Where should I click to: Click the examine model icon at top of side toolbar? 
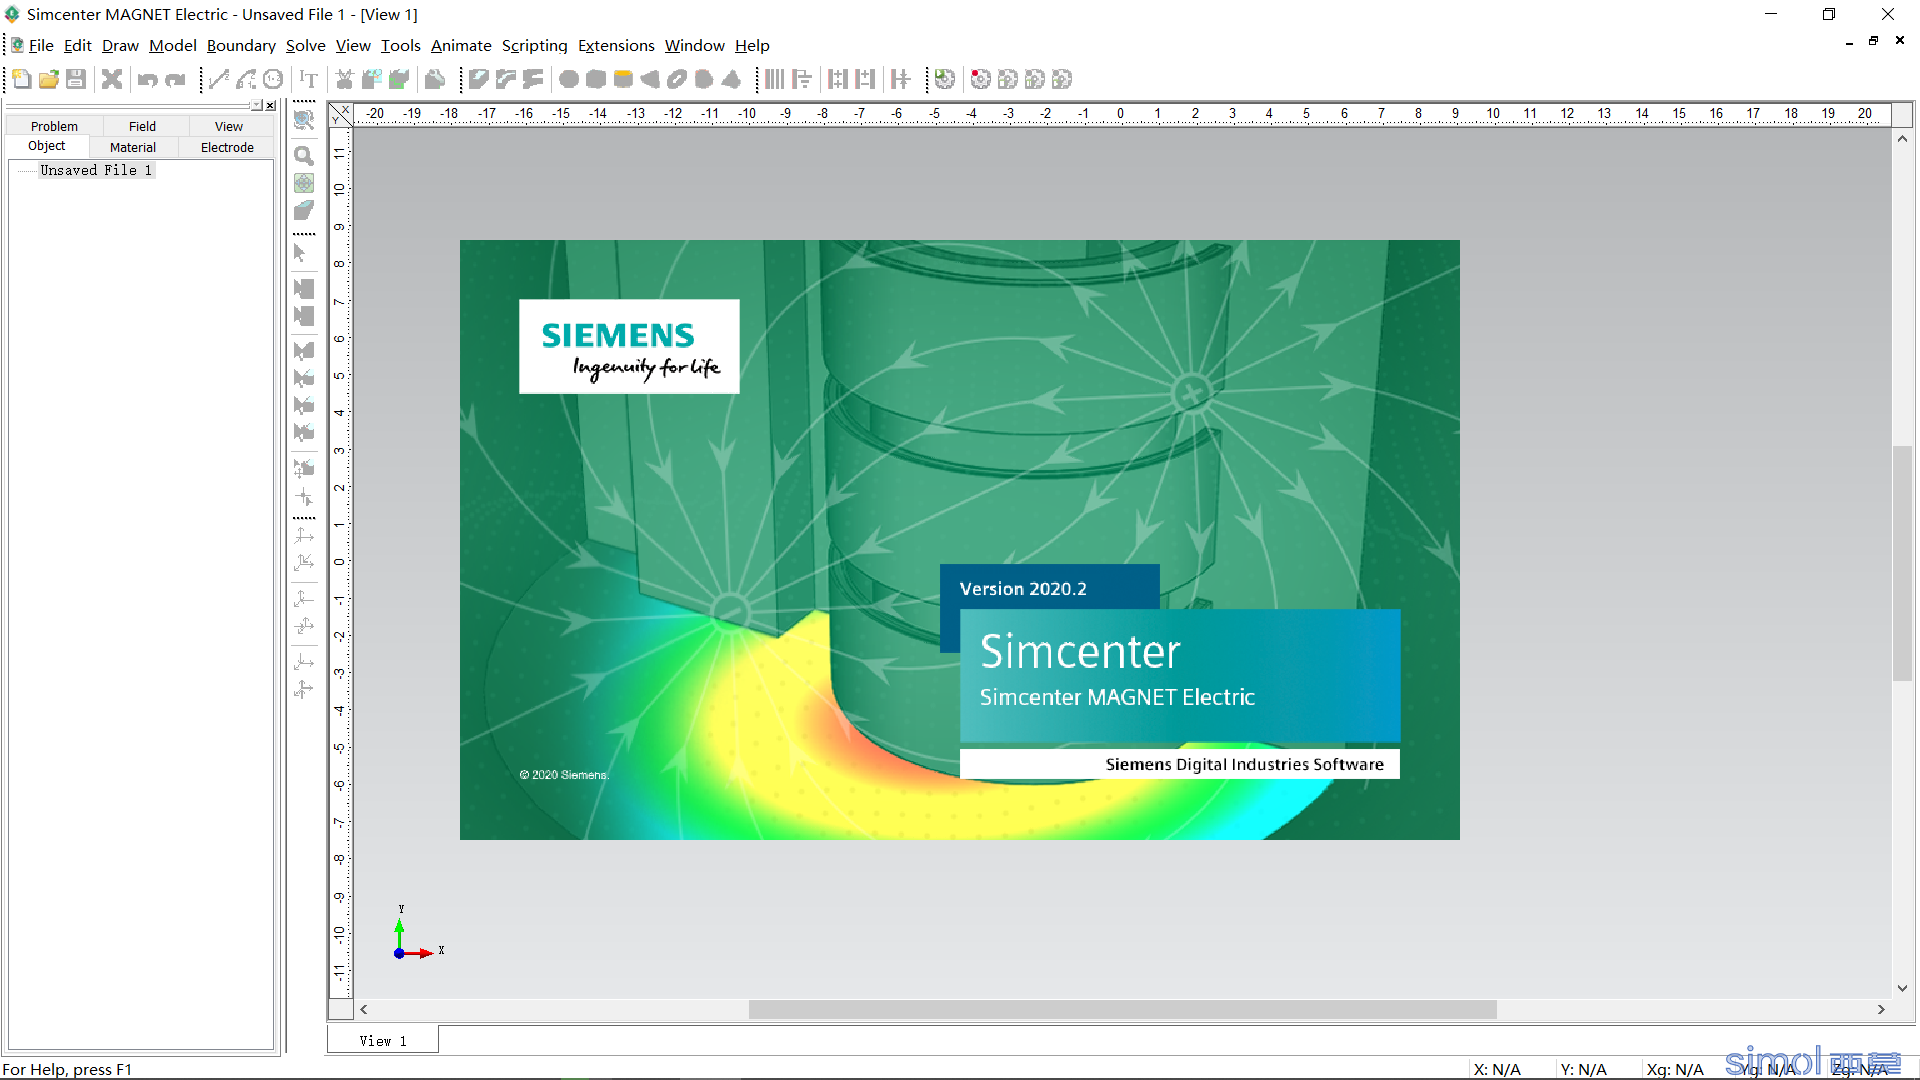coord(304,120)
